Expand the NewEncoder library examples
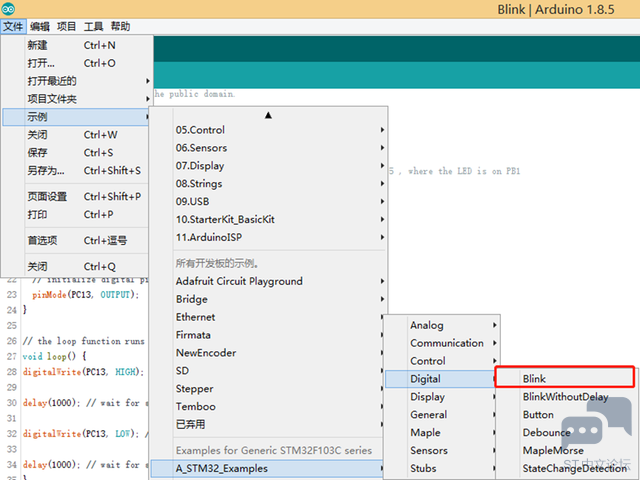 pos(267,353)
